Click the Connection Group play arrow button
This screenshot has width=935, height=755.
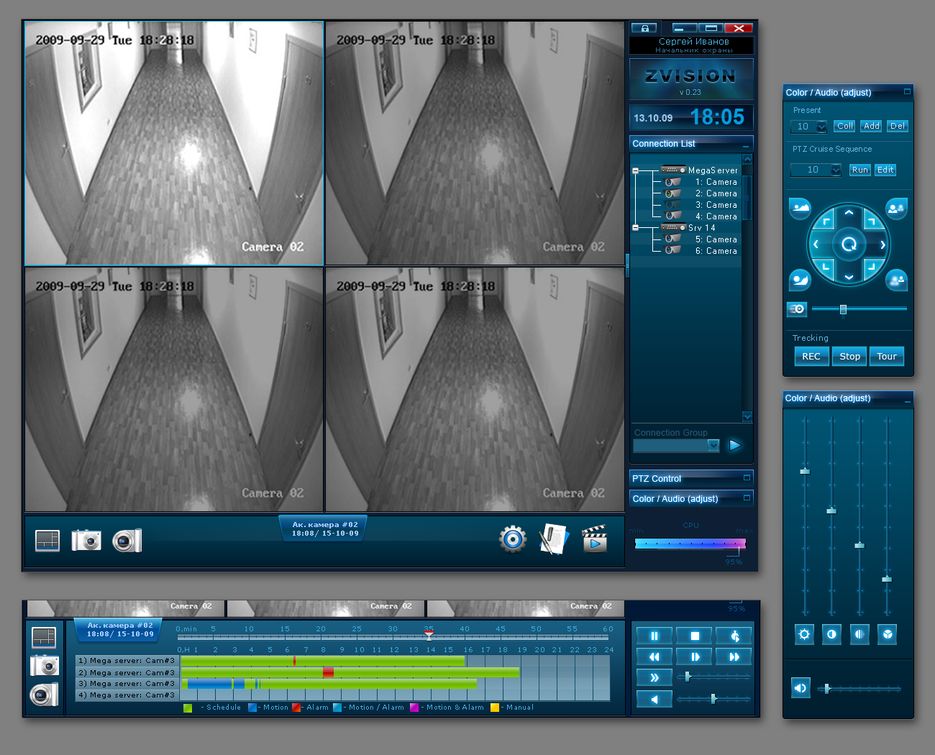point(735,445)
